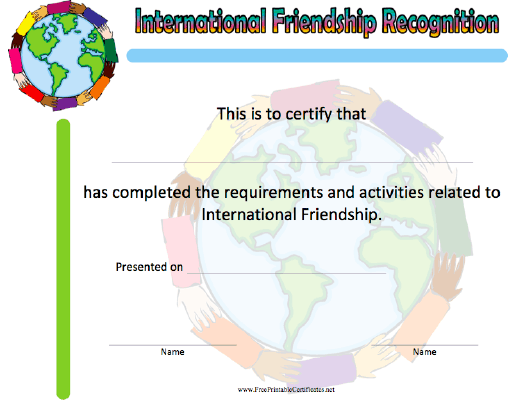Screen dimensions: 517x400
Task: Click the www.FreePrintableCertificates.net link
Action: tap(286, 389)
